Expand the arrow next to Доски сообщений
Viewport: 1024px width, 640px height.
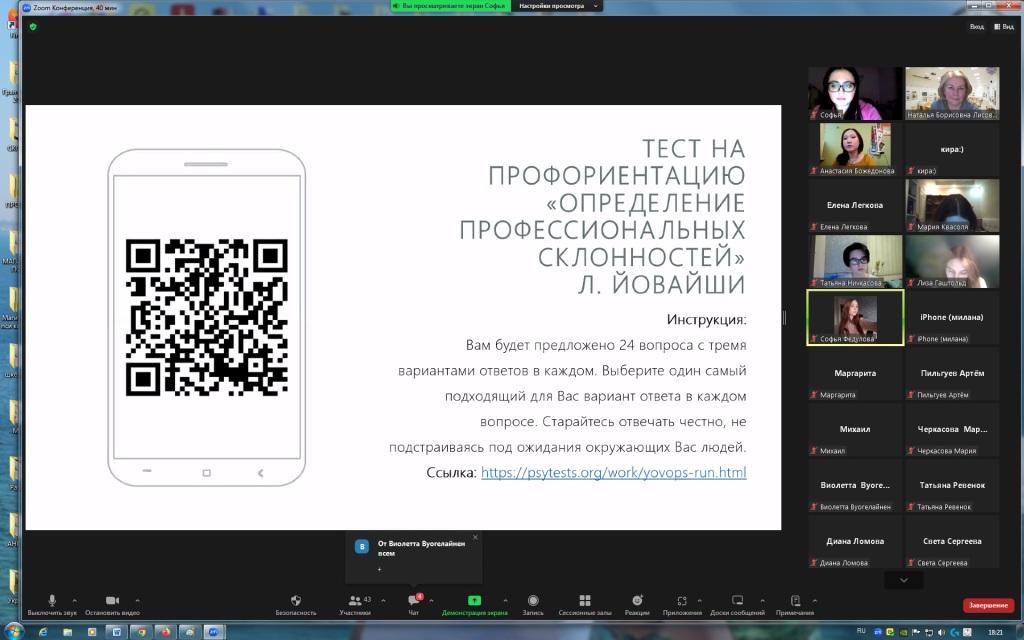[x=762, y=600]
